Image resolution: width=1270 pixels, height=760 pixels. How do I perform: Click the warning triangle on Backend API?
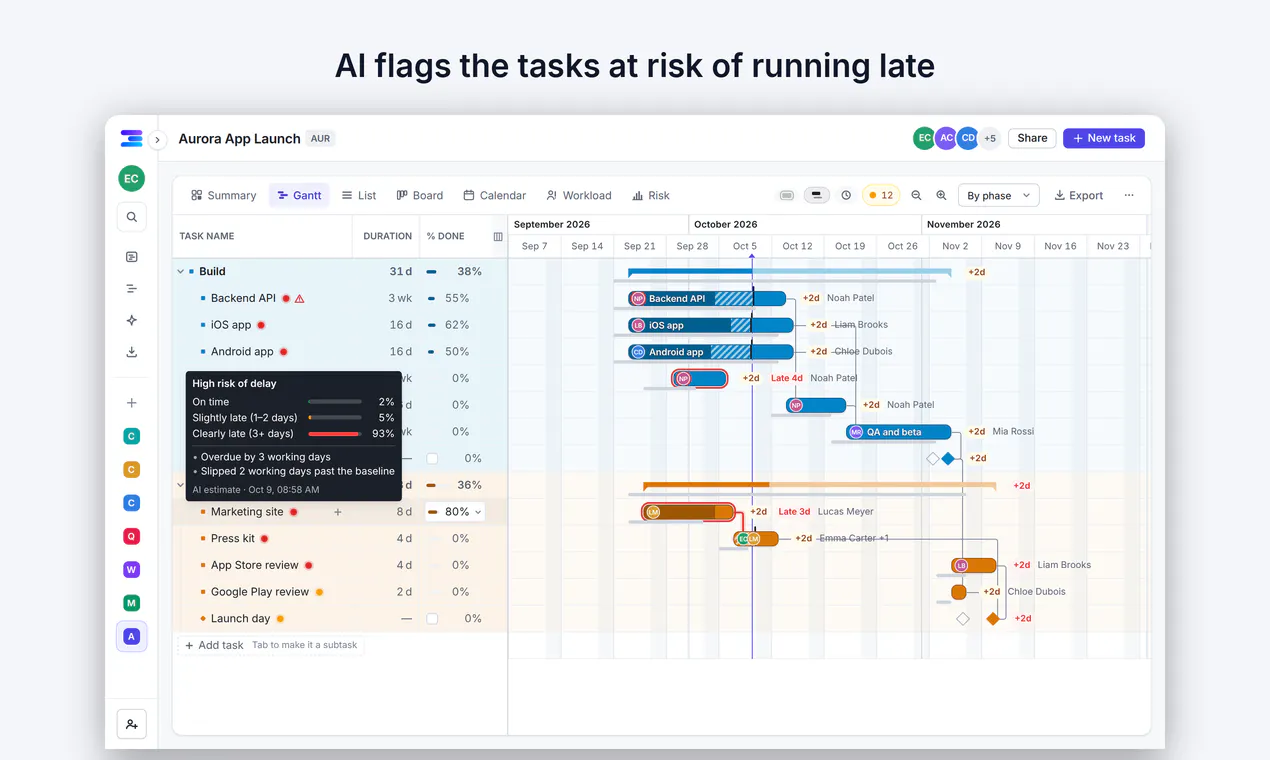(300, 299)
